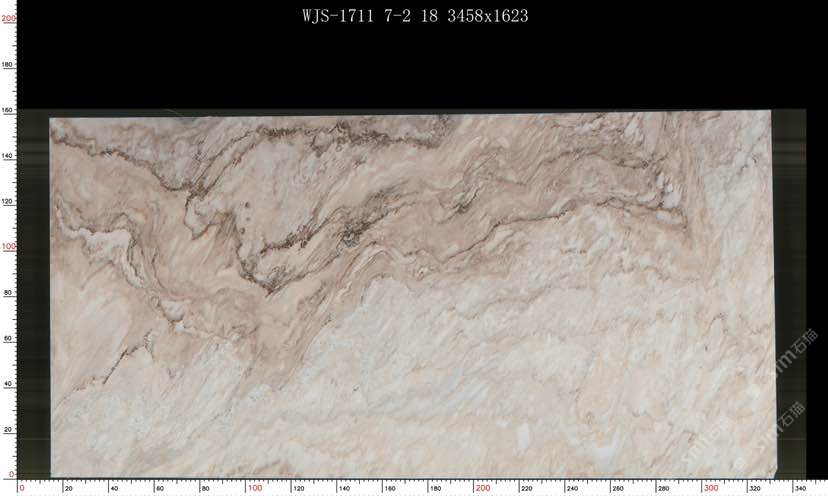Click the red 100 mark on vertical ruler

[x=9, y=246]
